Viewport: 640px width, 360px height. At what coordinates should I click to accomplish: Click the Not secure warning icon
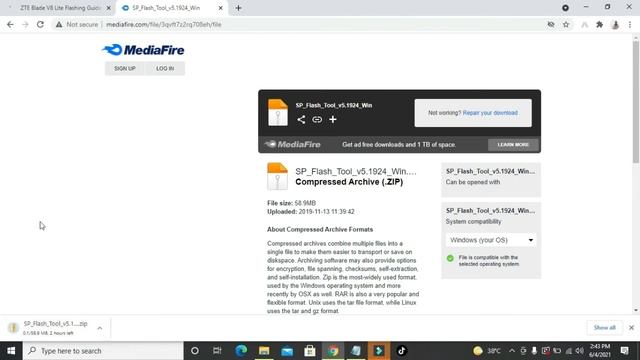click(59, 24)
